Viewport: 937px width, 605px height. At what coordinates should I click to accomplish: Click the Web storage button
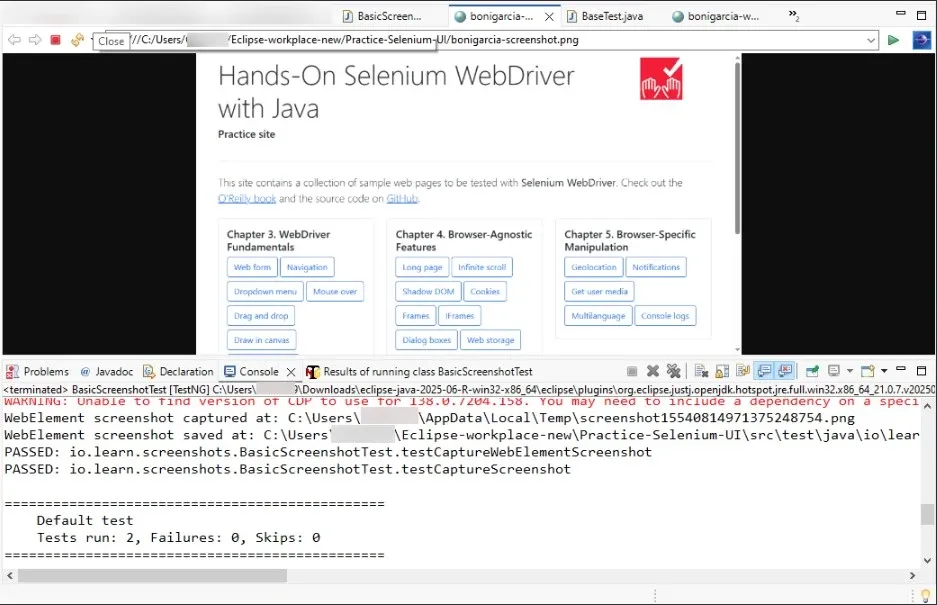491,340
